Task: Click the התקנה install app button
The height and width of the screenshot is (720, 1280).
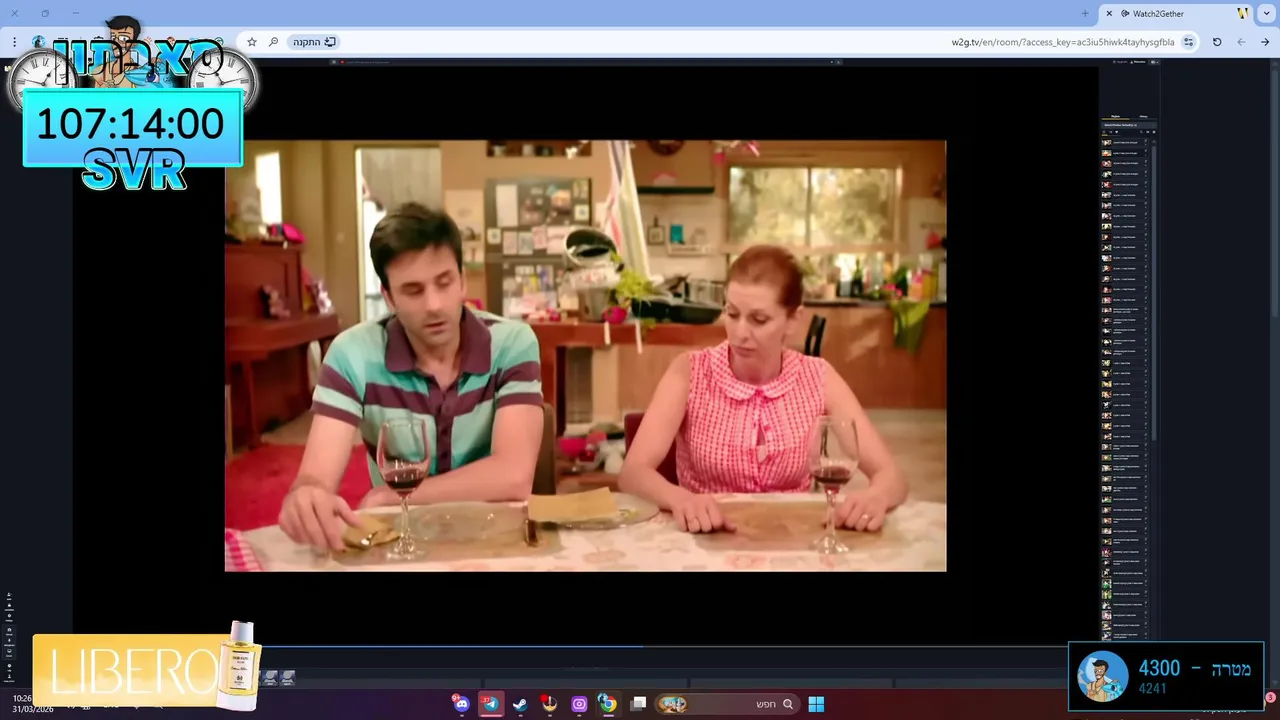Action: coord(314,42)
